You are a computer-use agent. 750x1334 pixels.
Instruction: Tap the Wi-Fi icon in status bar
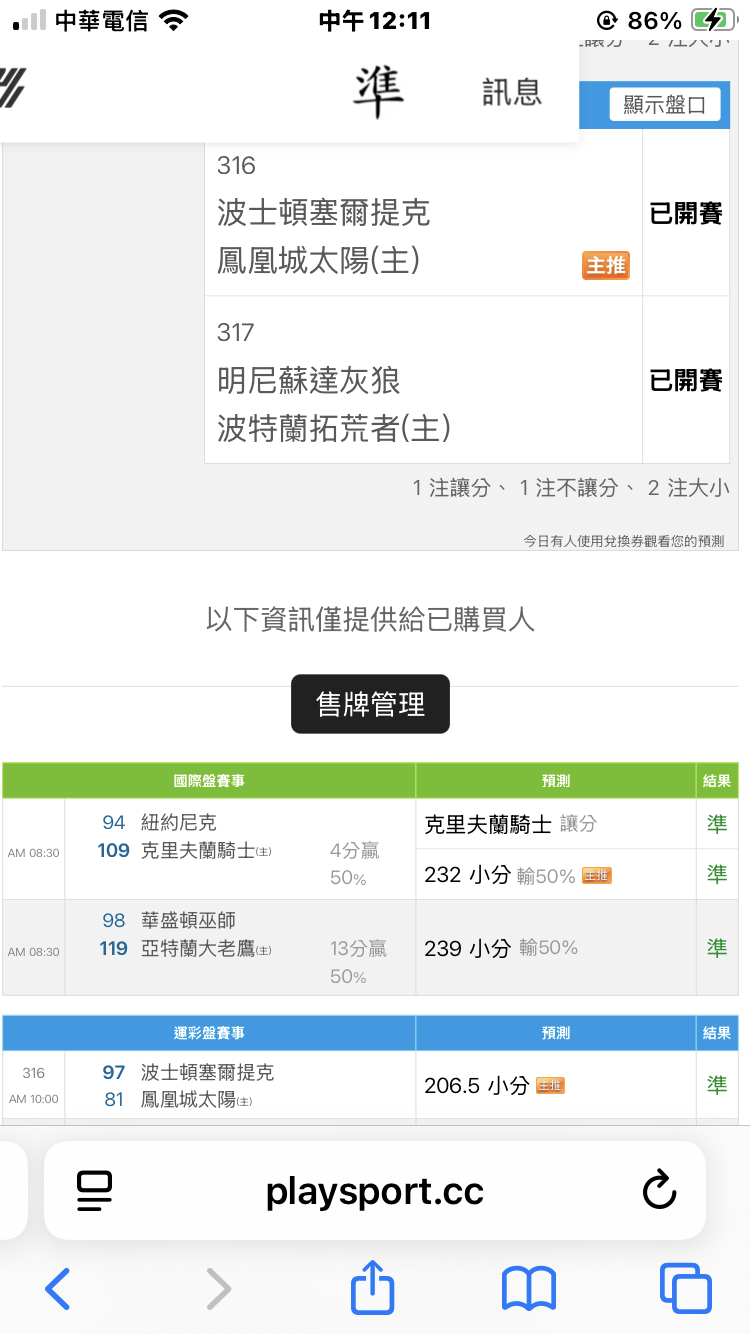pos(174,20)
